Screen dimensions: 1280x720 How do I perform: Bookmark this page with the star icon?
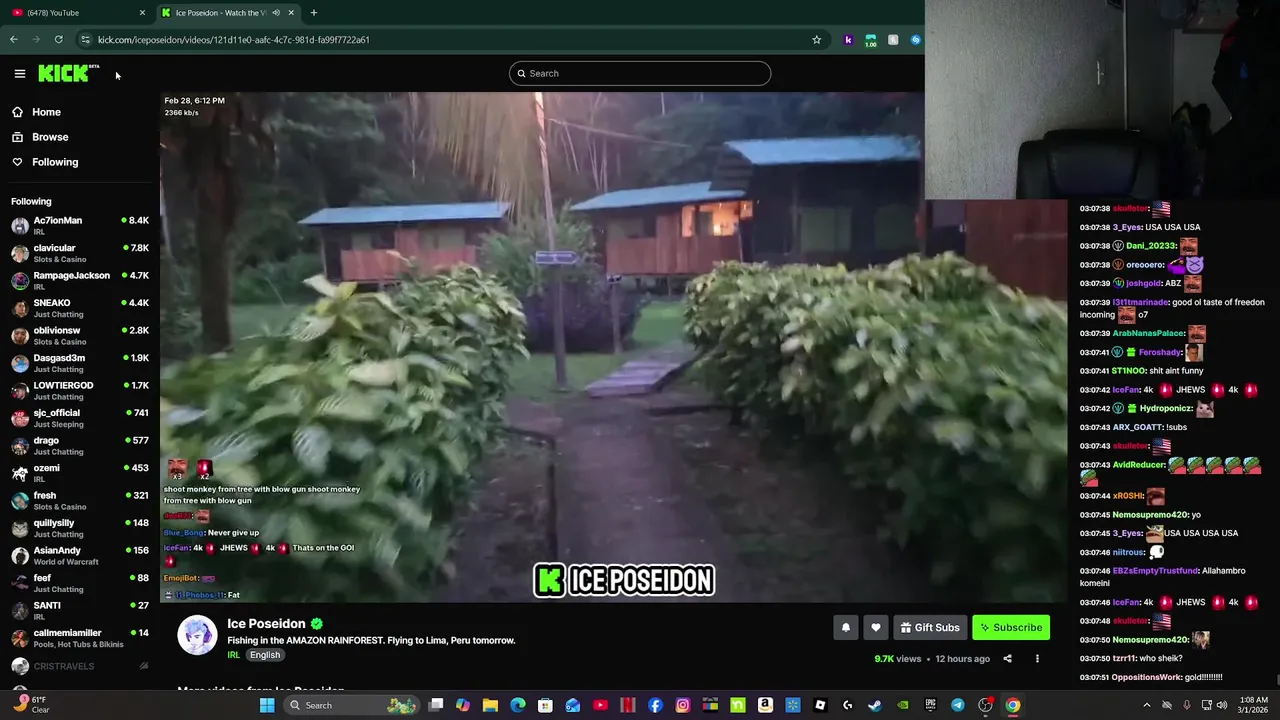(x=816, y=40)
